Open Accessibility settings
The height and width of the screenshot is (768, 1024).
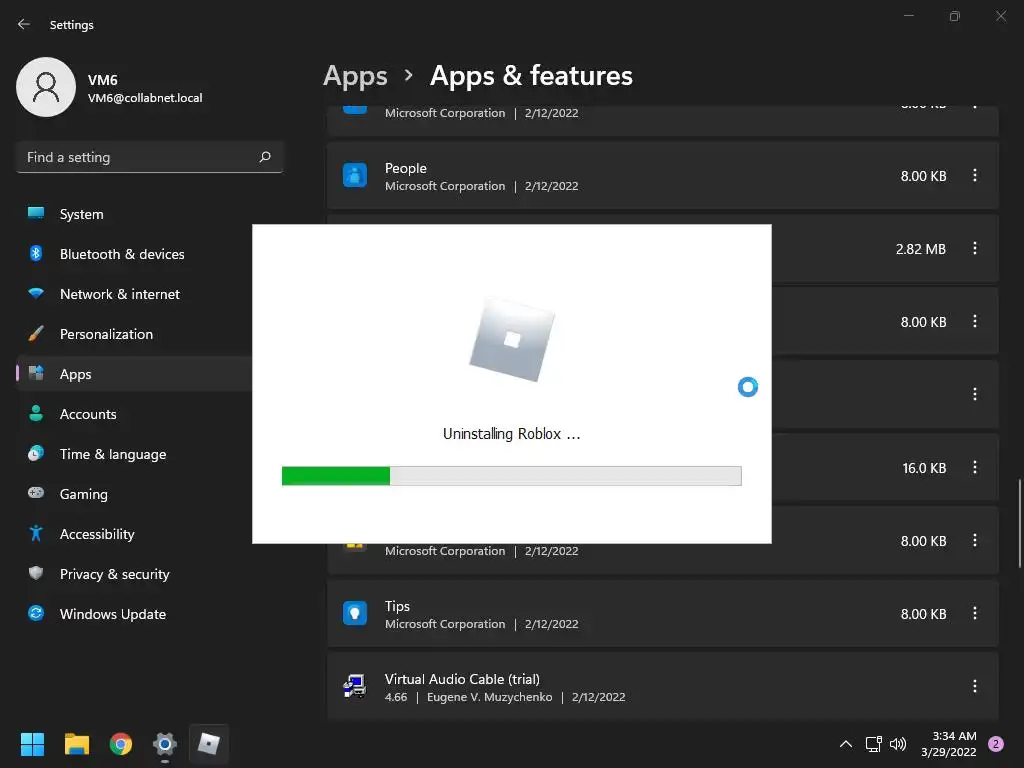[134, 534]
